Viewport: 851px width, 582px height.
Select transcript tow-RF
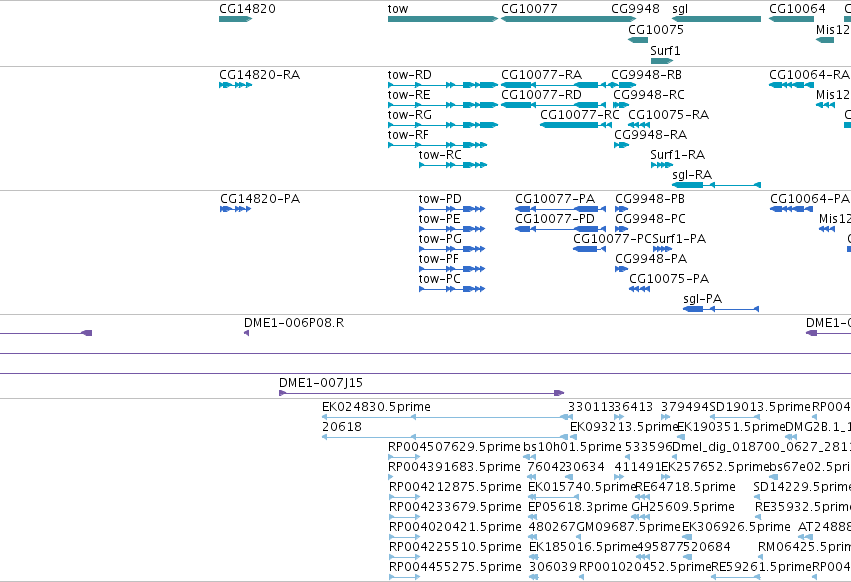pyautogui.click(x=437, y=145)
